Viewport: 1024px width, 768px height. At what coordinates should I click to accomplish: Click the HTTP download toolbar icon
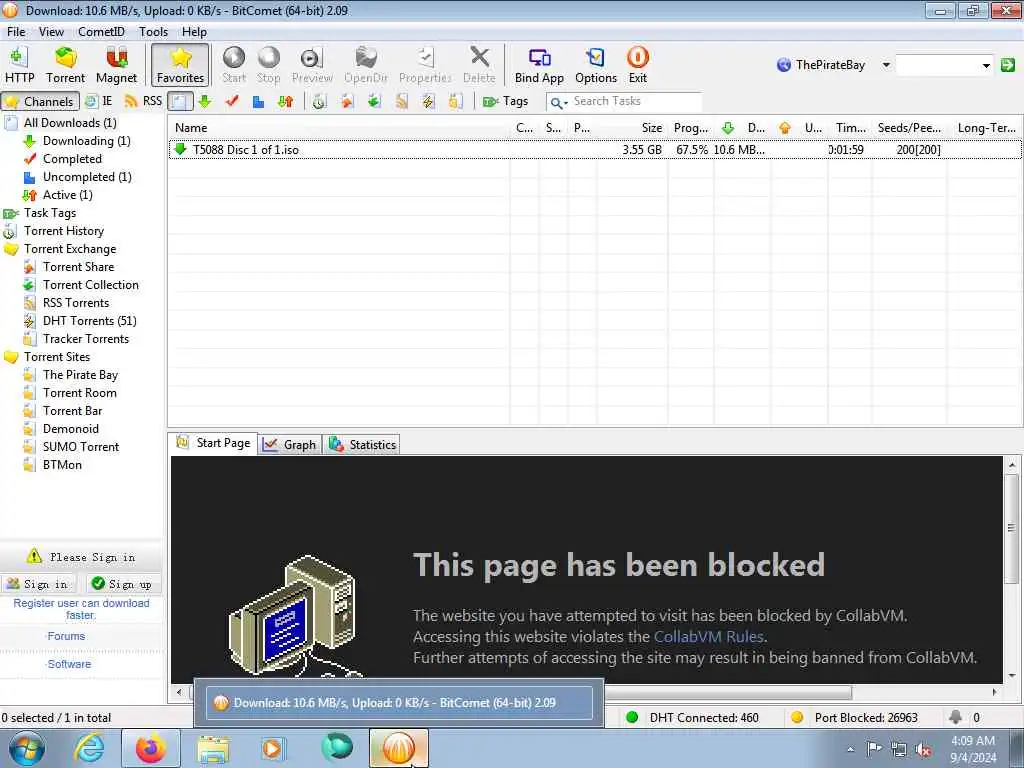(20, 65)
